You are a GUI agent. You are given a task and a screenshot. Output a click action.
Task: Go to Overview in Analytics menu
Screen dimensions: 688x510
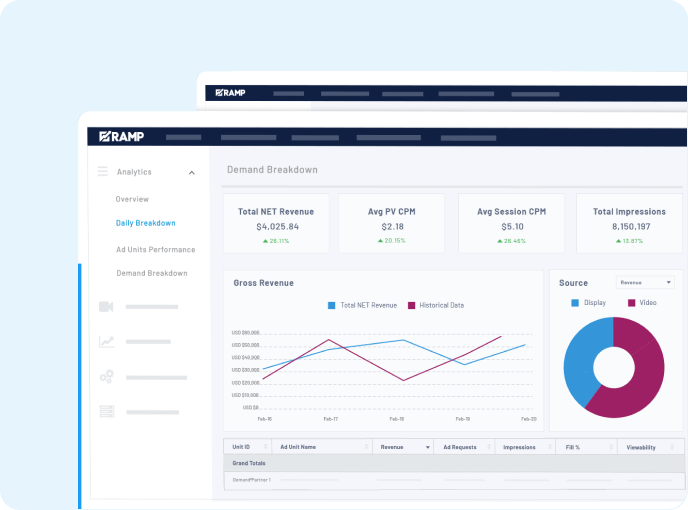coord(132,199)
